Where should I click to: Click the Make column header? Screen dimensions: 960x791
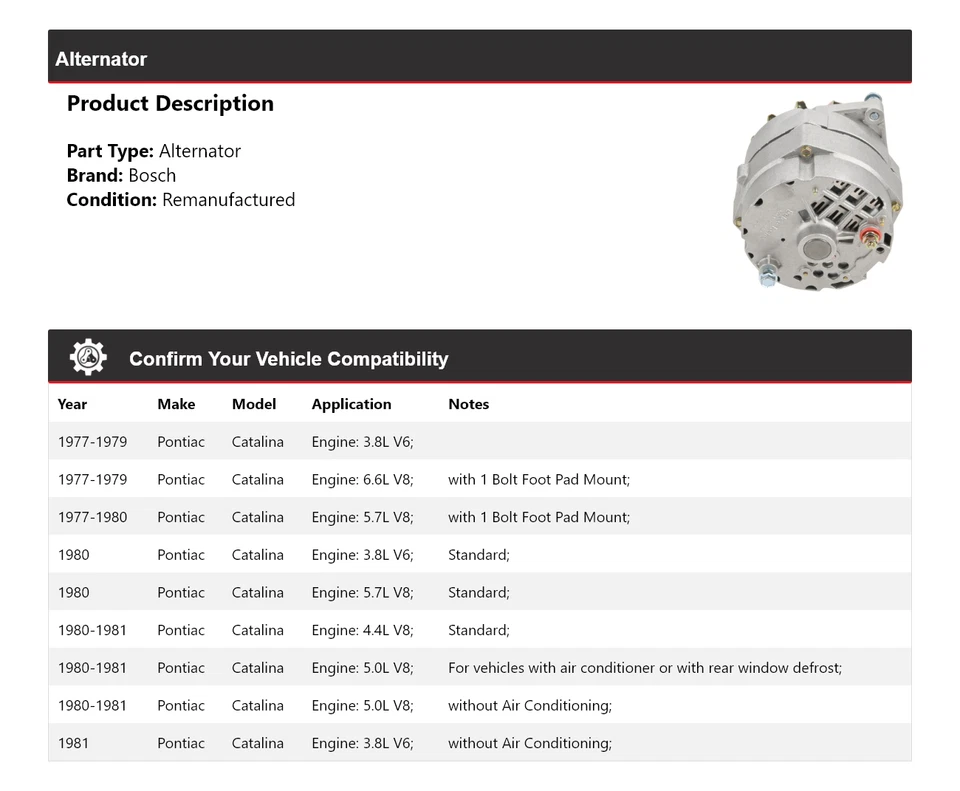[x=176, y=404]
